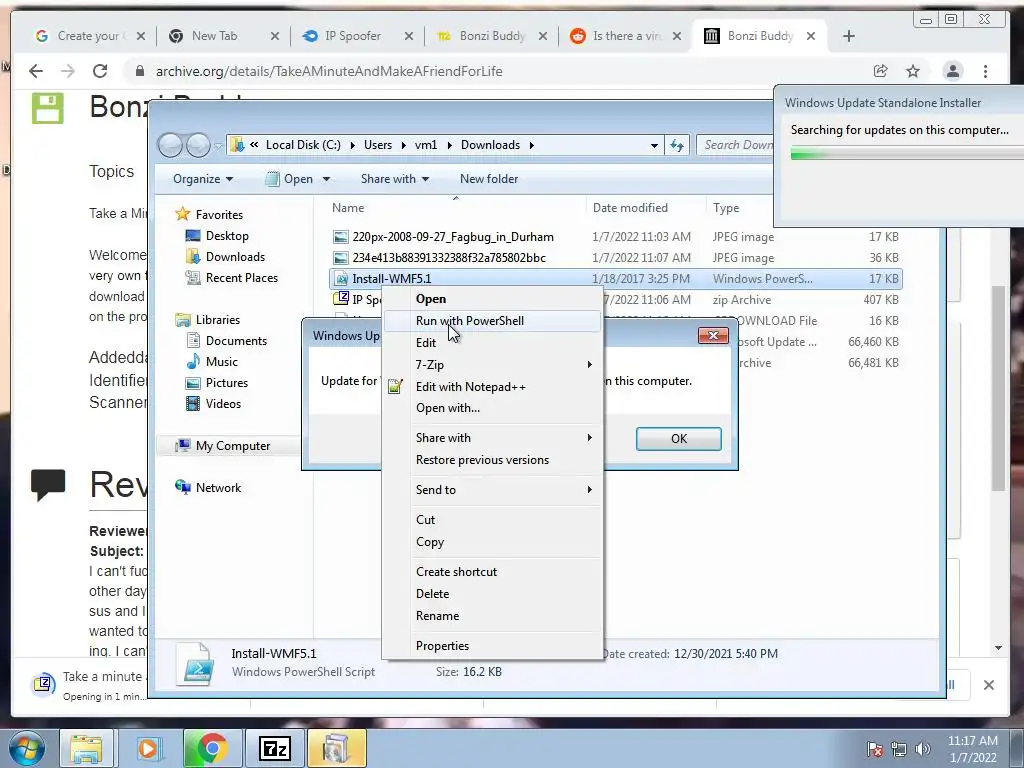Viewport: 1024px width, 768px height.
Task: Choose Run with PowerShell
Action: pos(491,321)
